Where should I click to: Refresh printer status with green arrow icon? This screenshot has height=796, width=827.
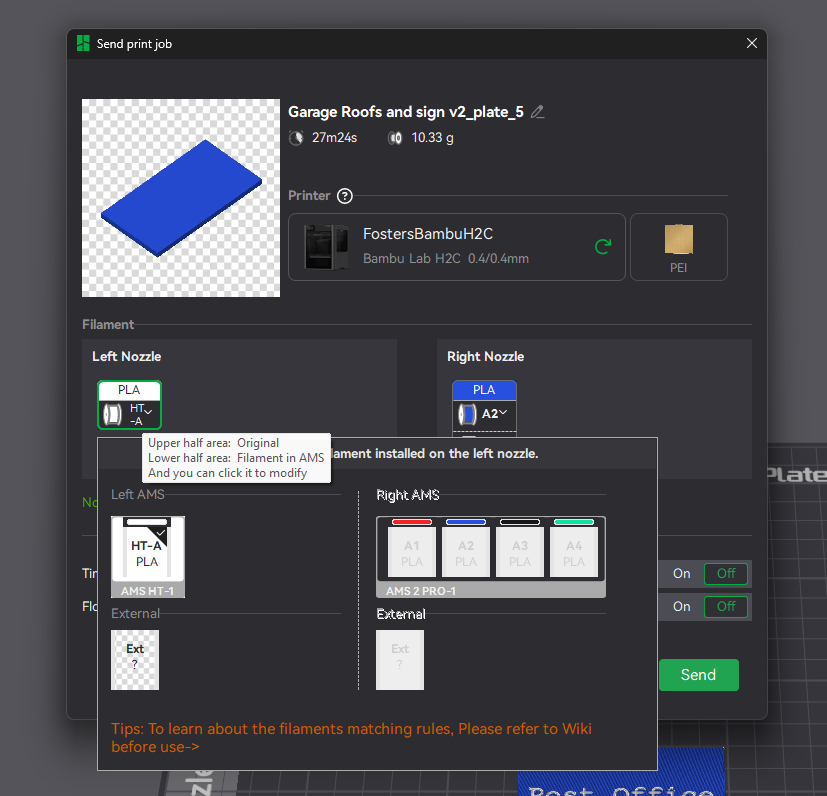click(x=603, y=246)
